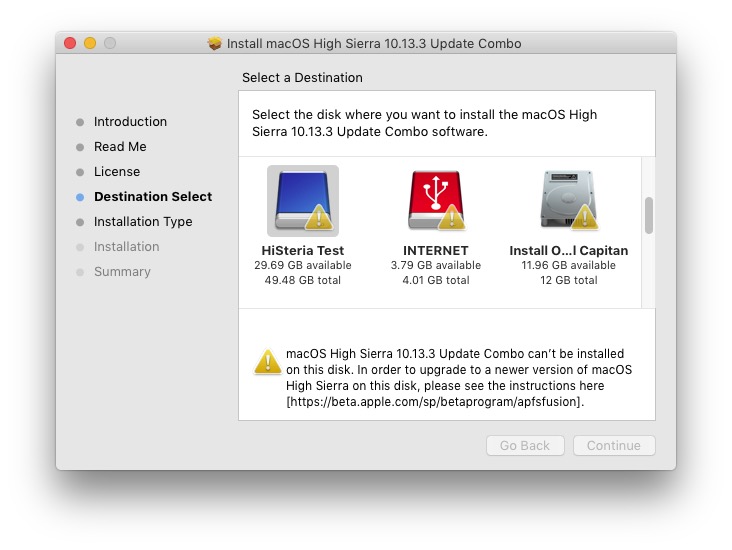Click the apfsfusion beta.apple.com URL text
Screen dimensions: 732x550
435,402
